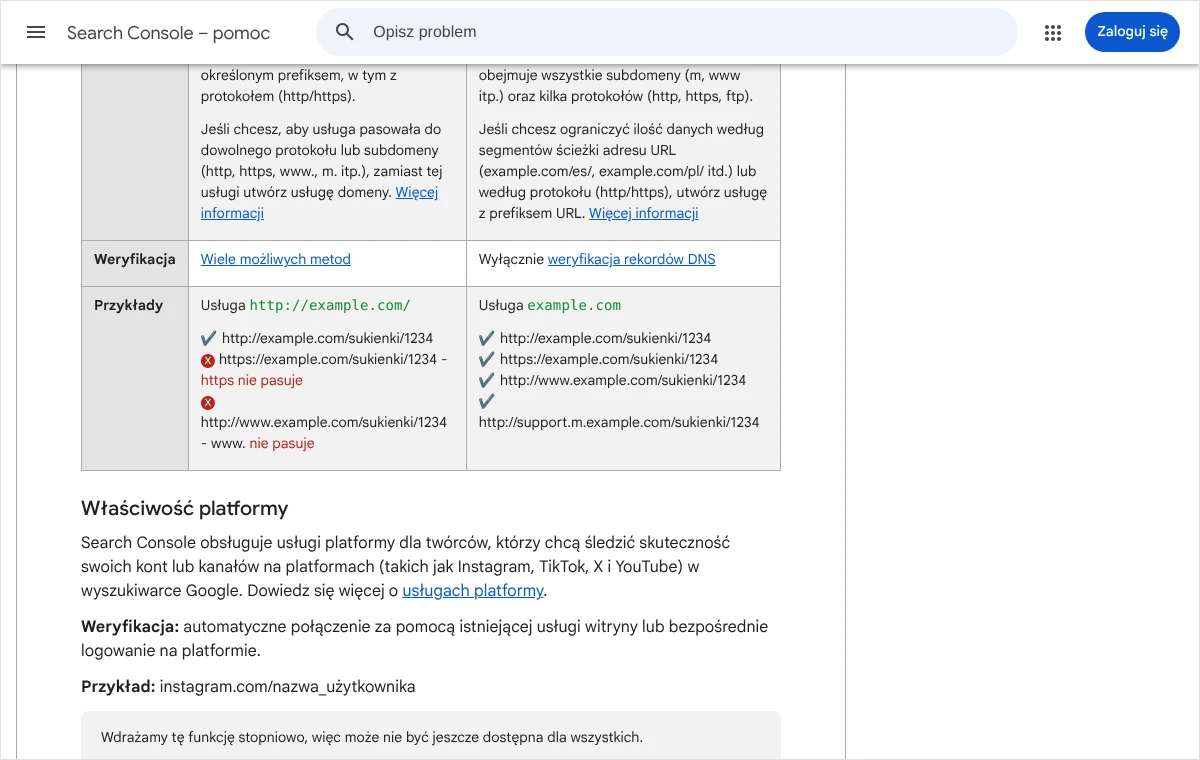Image resolution: width=1200 pixels, height=760 pixels.
Task: Click the checkmark before http://www.example.com/sukienki/1234 in the domain column
Action: click(487, 380)
